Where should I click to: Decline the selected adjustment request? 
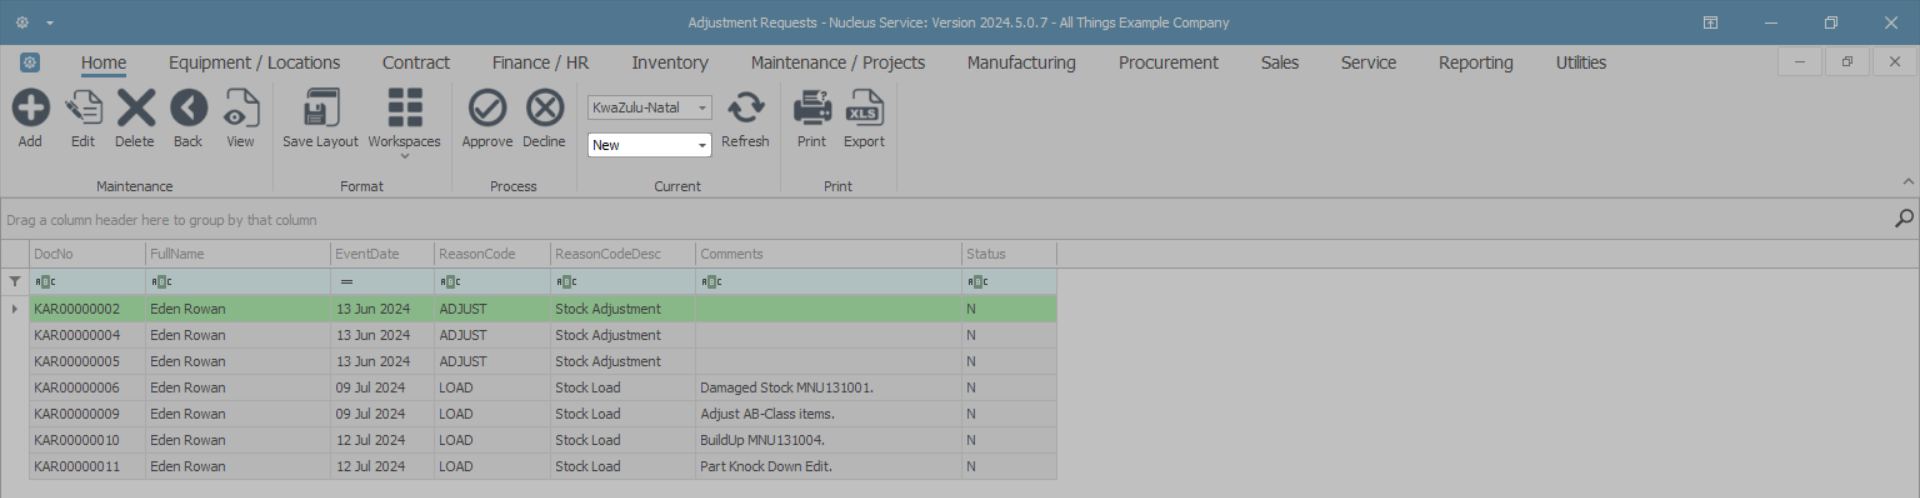[x=544, y=108]
